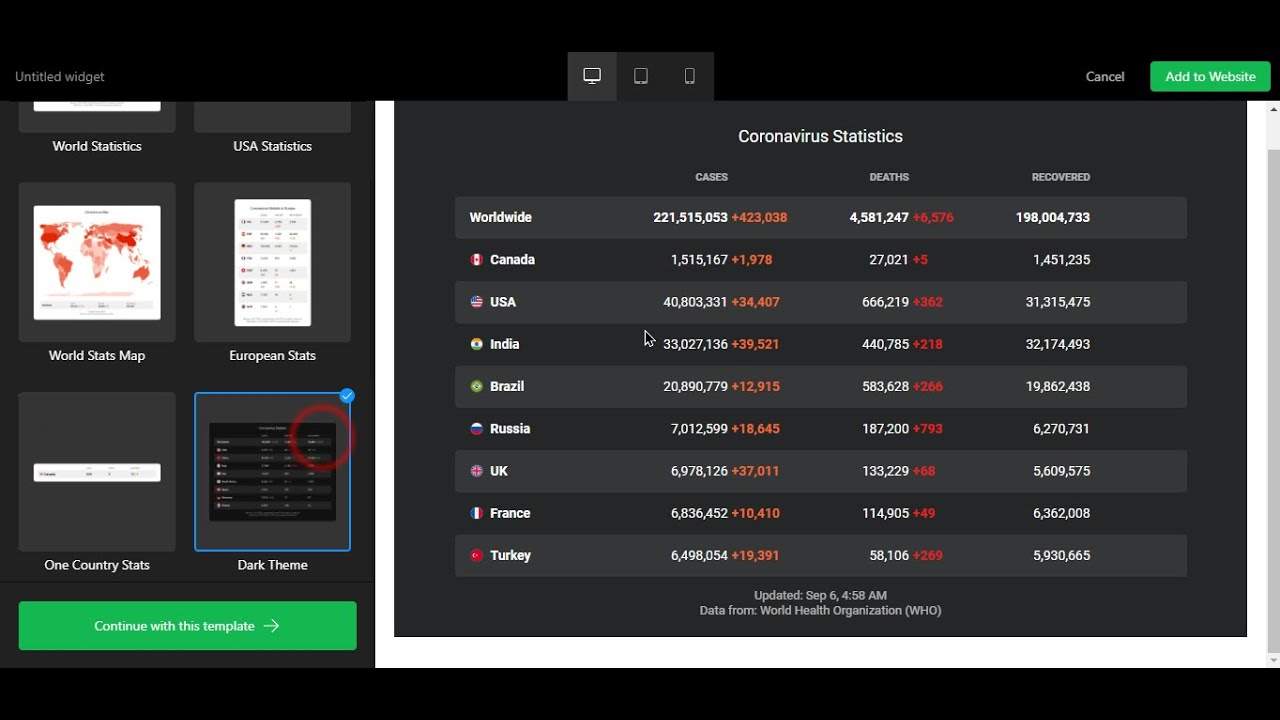Select the One Country Stats template
1280x720 pixels.
(97, 472)
